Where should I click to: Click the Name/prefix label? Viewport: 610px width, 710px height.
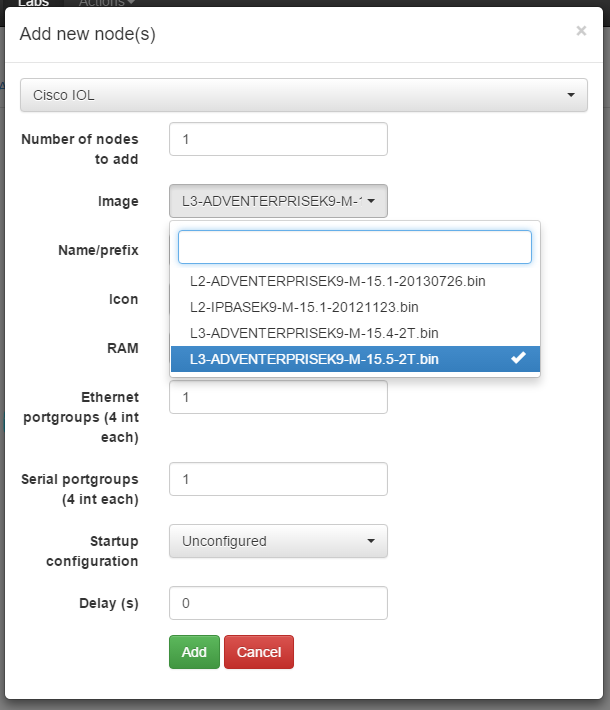pos(98,250)
